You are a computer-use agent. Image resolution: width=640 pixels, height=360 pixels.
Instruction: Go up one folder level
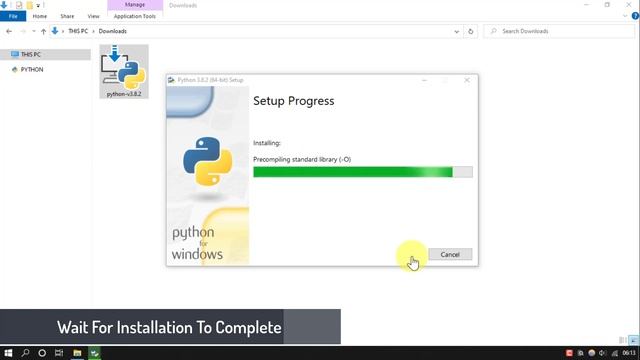(x=43, y=31)
